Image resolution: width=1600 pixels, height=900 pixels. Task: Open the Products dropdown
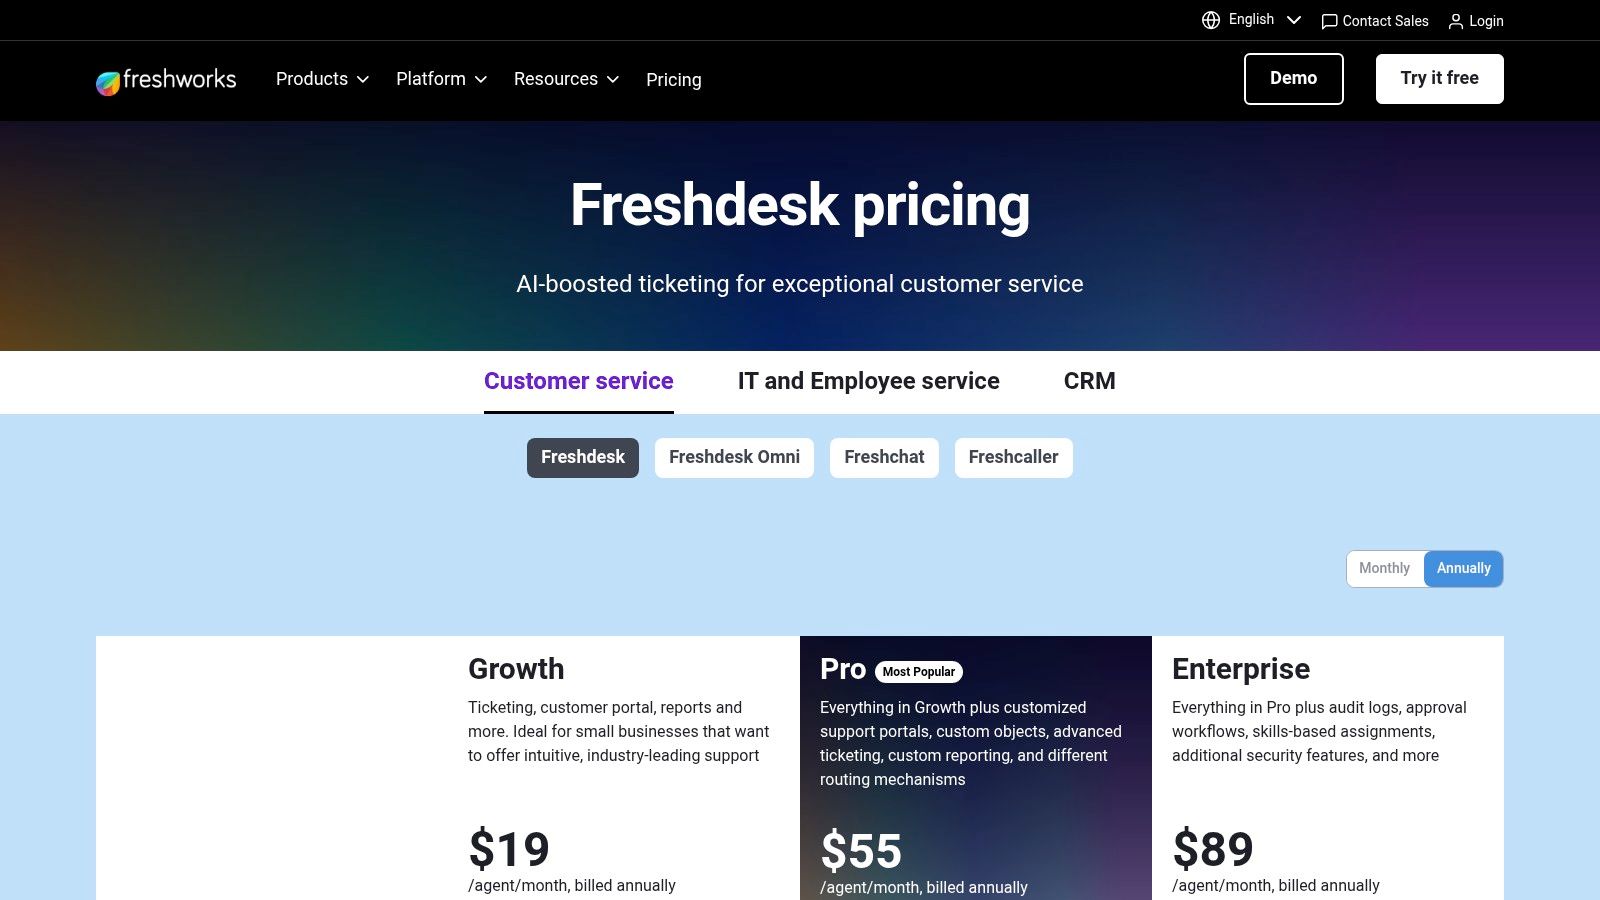point(320,79)
